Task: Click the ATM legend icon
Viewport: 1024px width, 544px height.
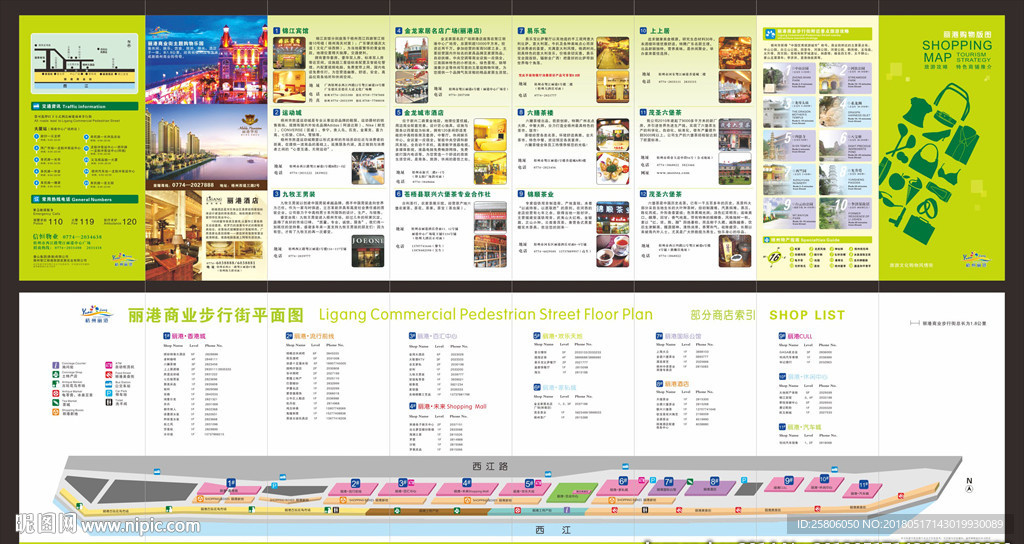Action: pyautogui.click(x=108, y=364)
